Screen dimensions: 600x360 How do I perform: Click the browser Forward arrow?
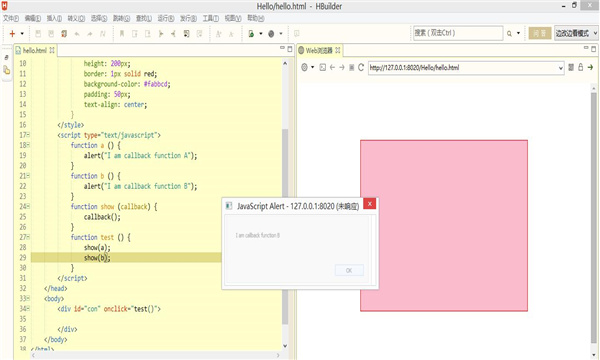pyautogui.click(x=341, y=67)
